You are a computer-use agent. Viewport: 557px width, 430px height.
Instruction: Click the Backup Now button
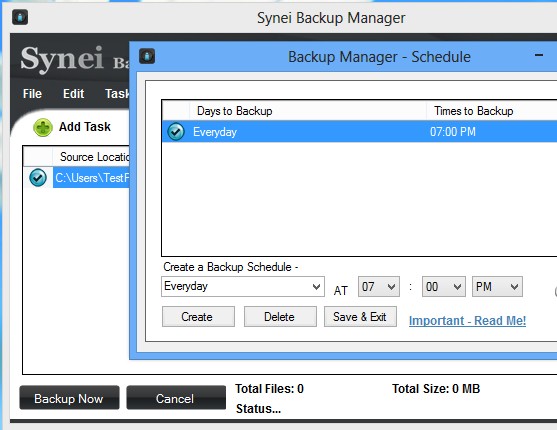(x=69, y=398)
